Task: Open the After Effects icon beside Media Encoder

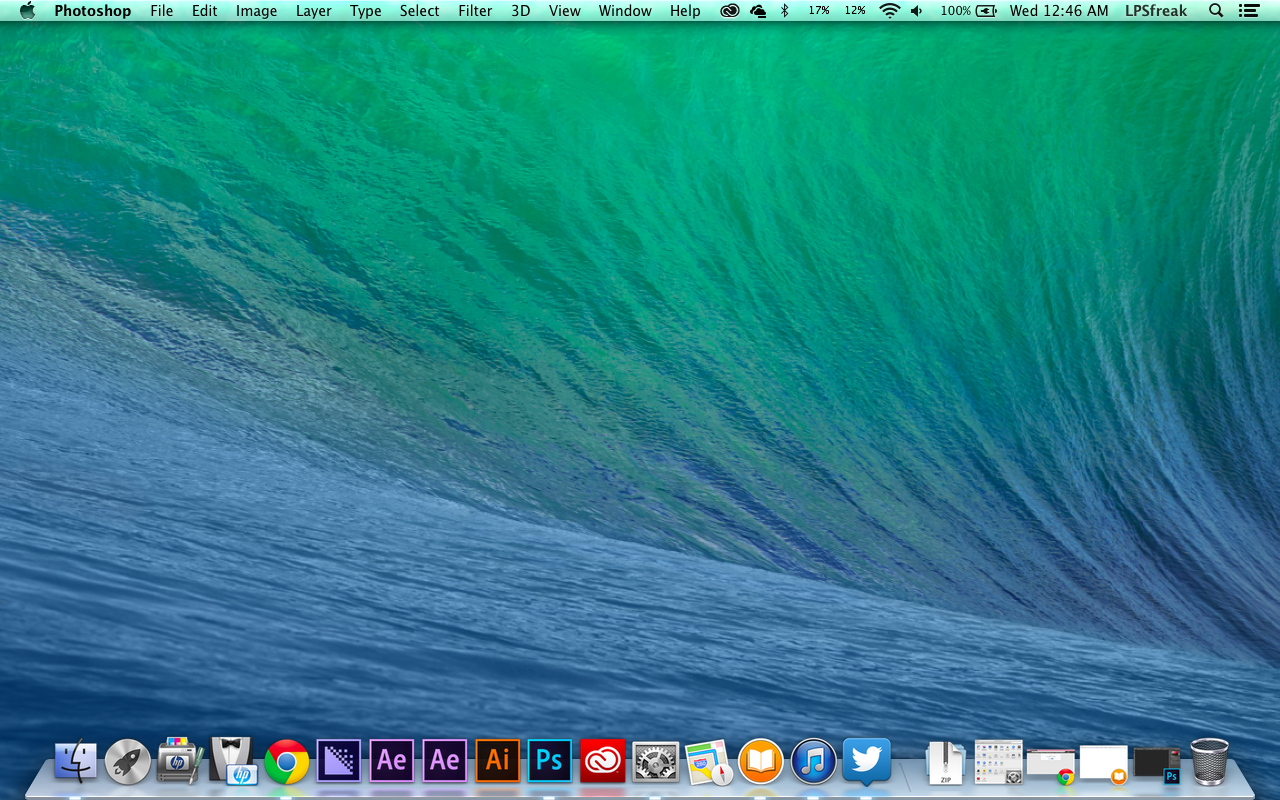Action: [x=392, y=761]
